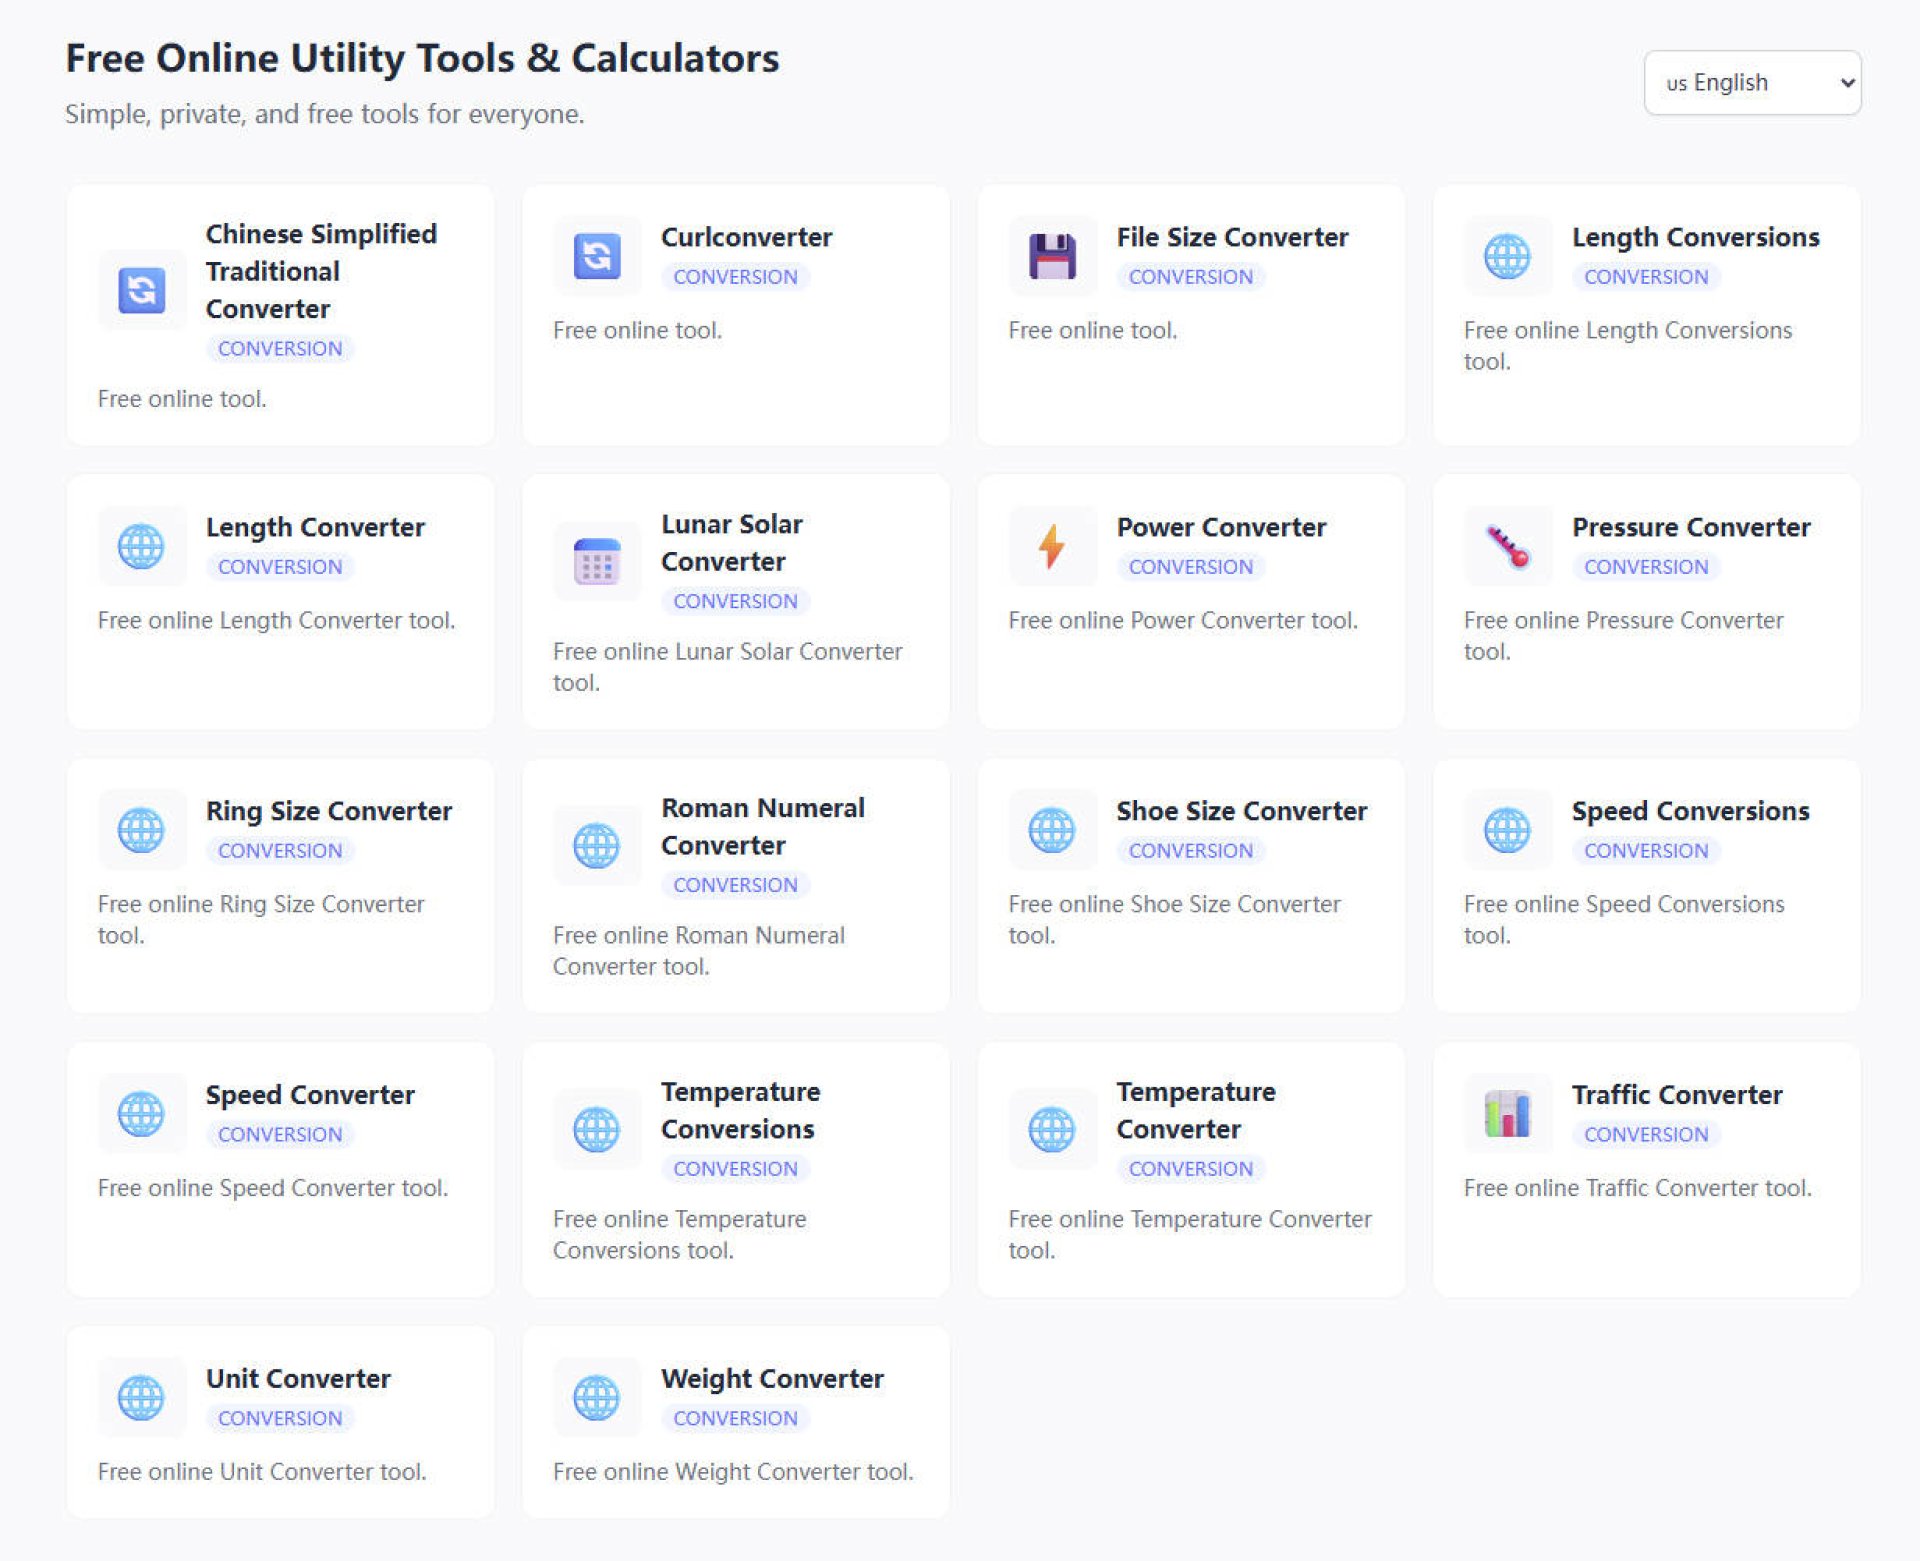Screen dimensions: 1920x1561
Task: Click the Free Online Utility Tools heading
Action: tap(421, 58)
